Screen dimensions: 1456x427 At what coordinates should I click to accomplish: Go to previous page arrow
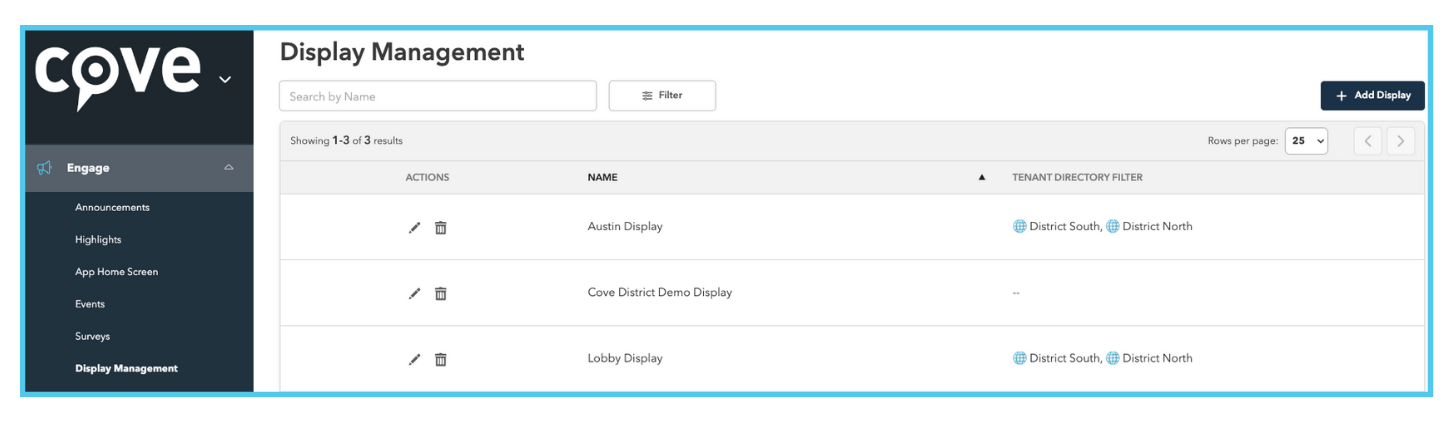coord(1368,141)
